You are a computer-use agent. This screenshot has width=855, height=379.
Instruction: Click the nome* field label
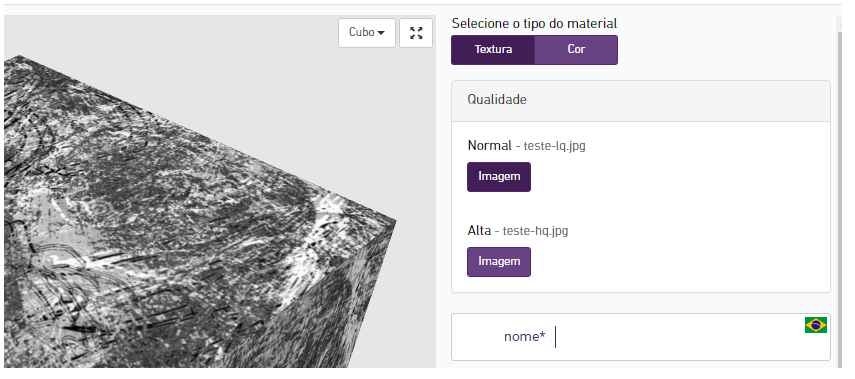click(x=525, y=337)
